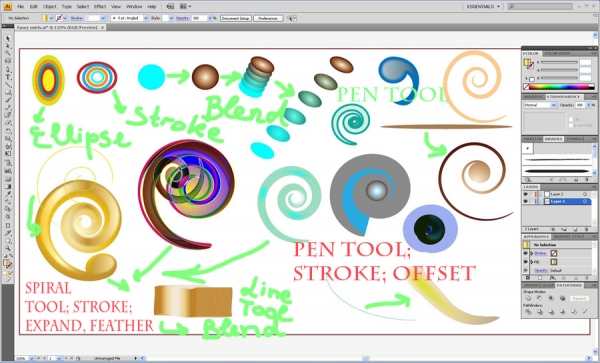Switch to the Color Guide tab
The image size is (600, 363).
[558, 53]
